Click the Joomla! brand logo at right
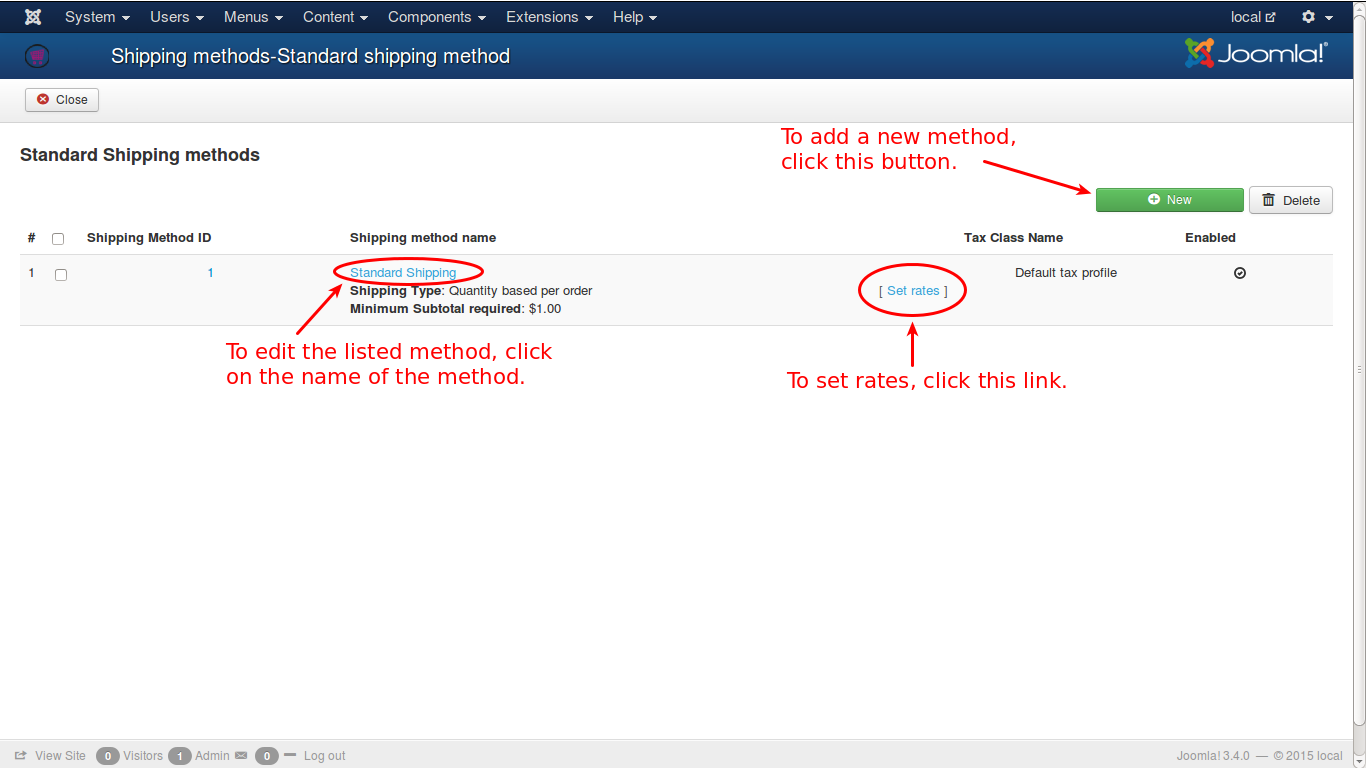This screenshot has height=768, width=1366. (1256, 54)
